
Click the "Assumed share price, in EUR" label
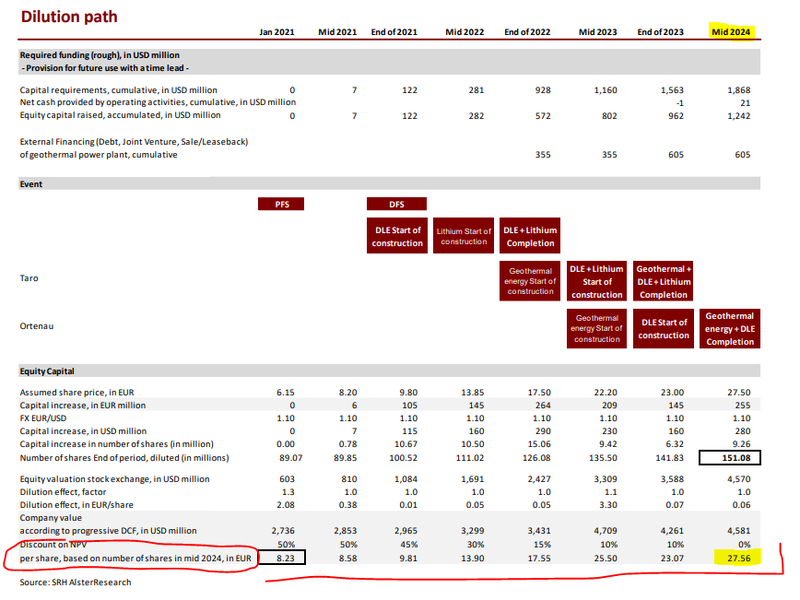77,392
